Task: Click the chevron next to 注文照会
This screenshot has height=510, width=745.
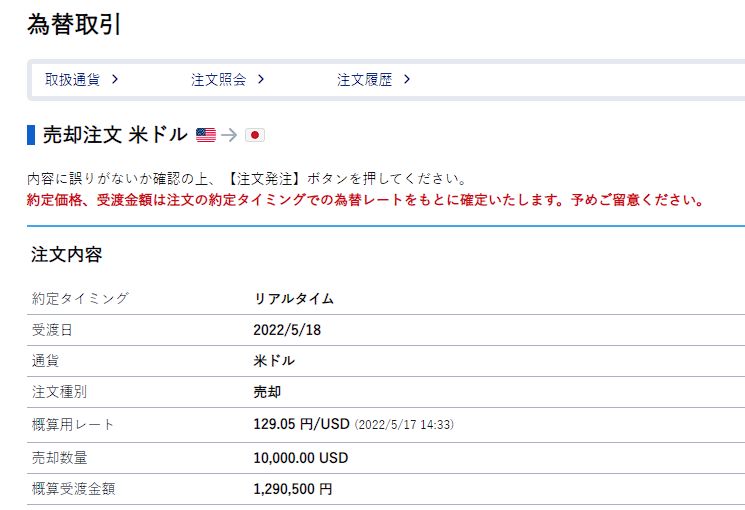Action: coord(261,79)
